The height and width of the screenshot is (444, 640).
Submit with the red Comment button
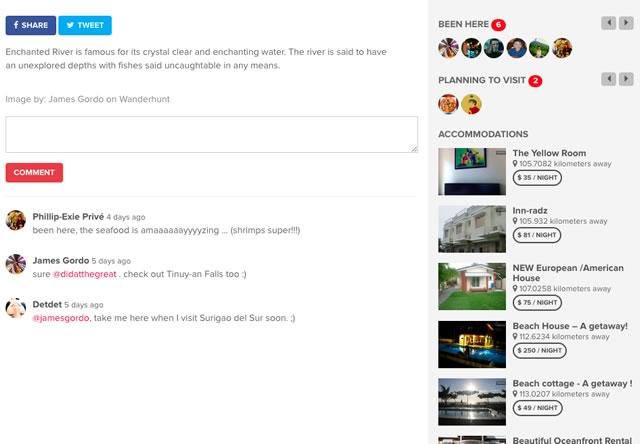34,173
